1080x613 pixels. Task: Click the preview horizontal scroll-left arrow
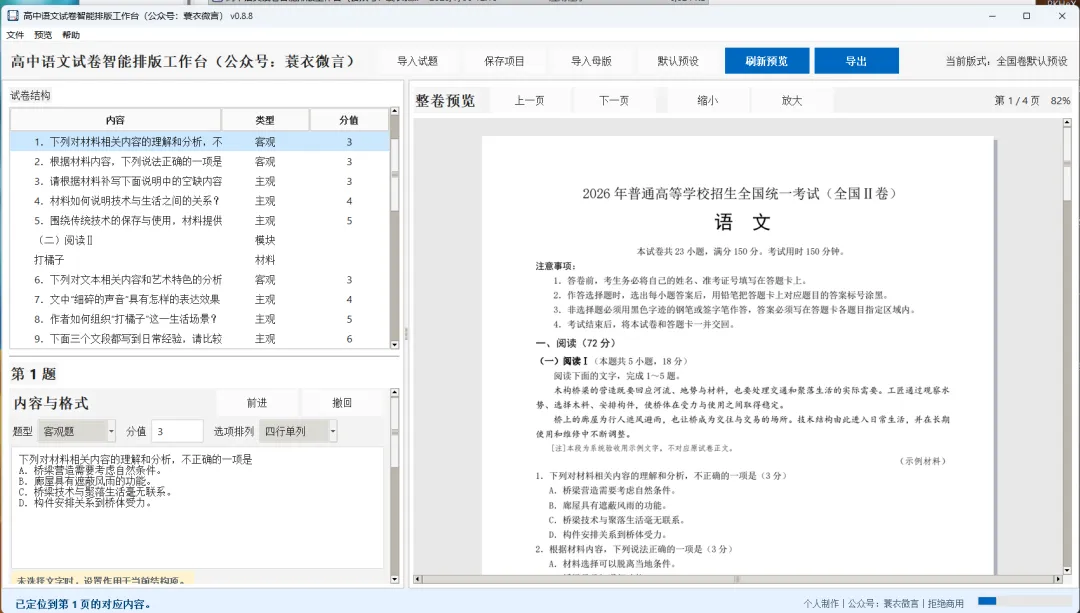click(417, 579)
